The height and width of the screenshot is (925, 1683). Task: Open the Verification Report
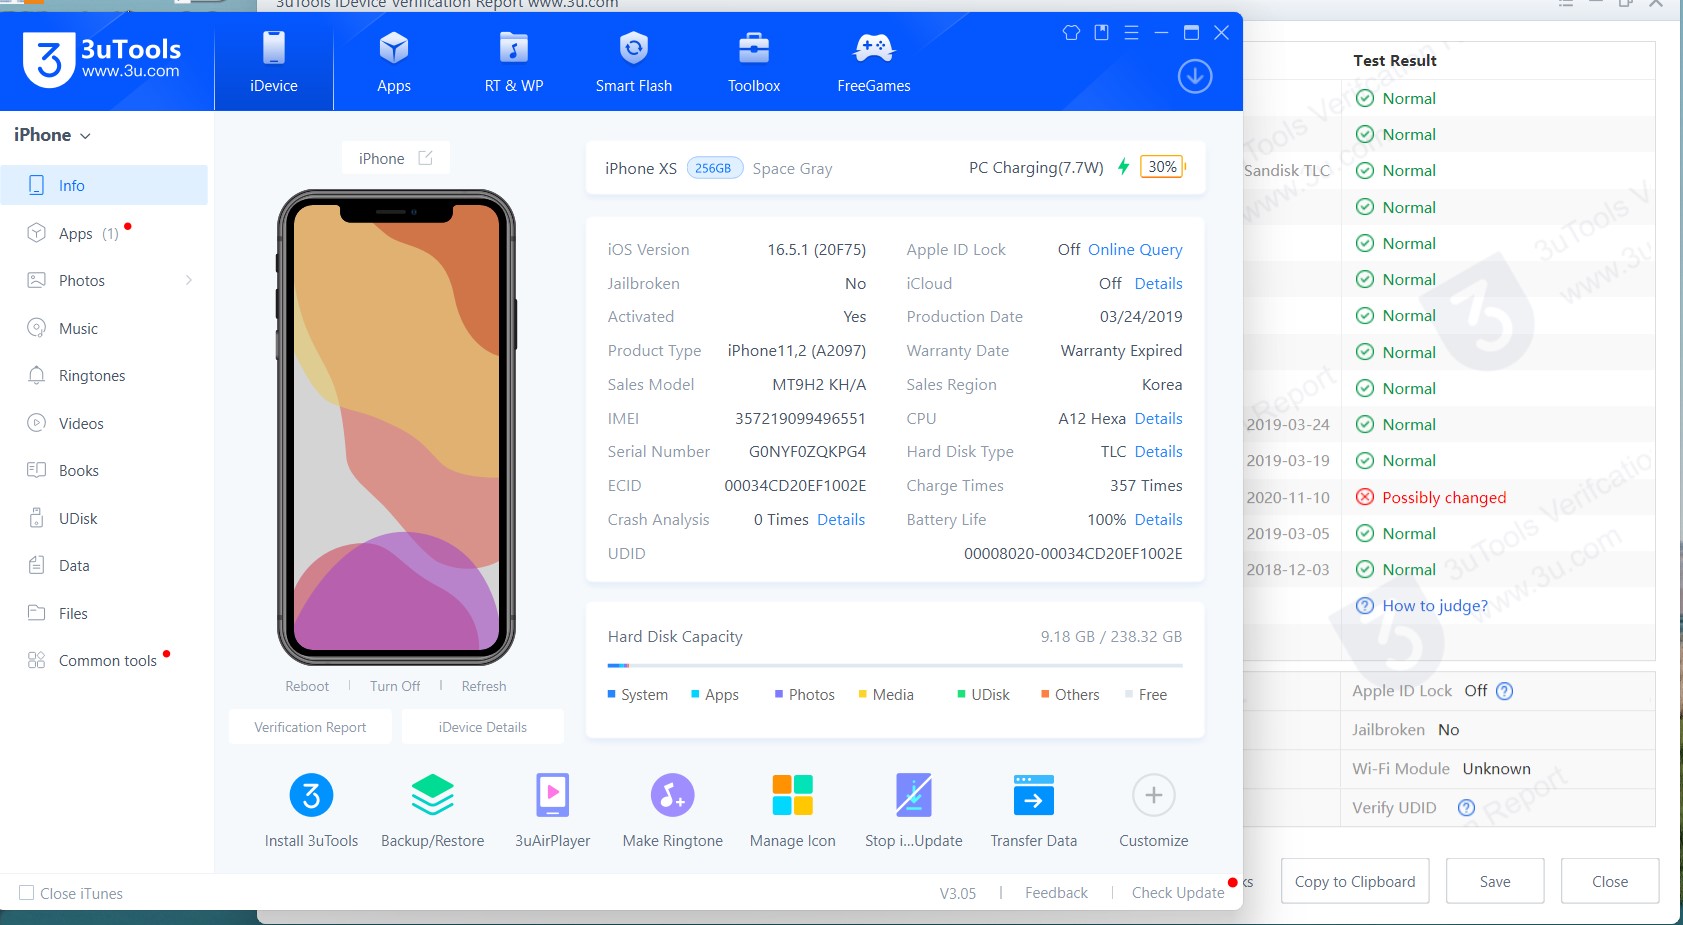310,727
